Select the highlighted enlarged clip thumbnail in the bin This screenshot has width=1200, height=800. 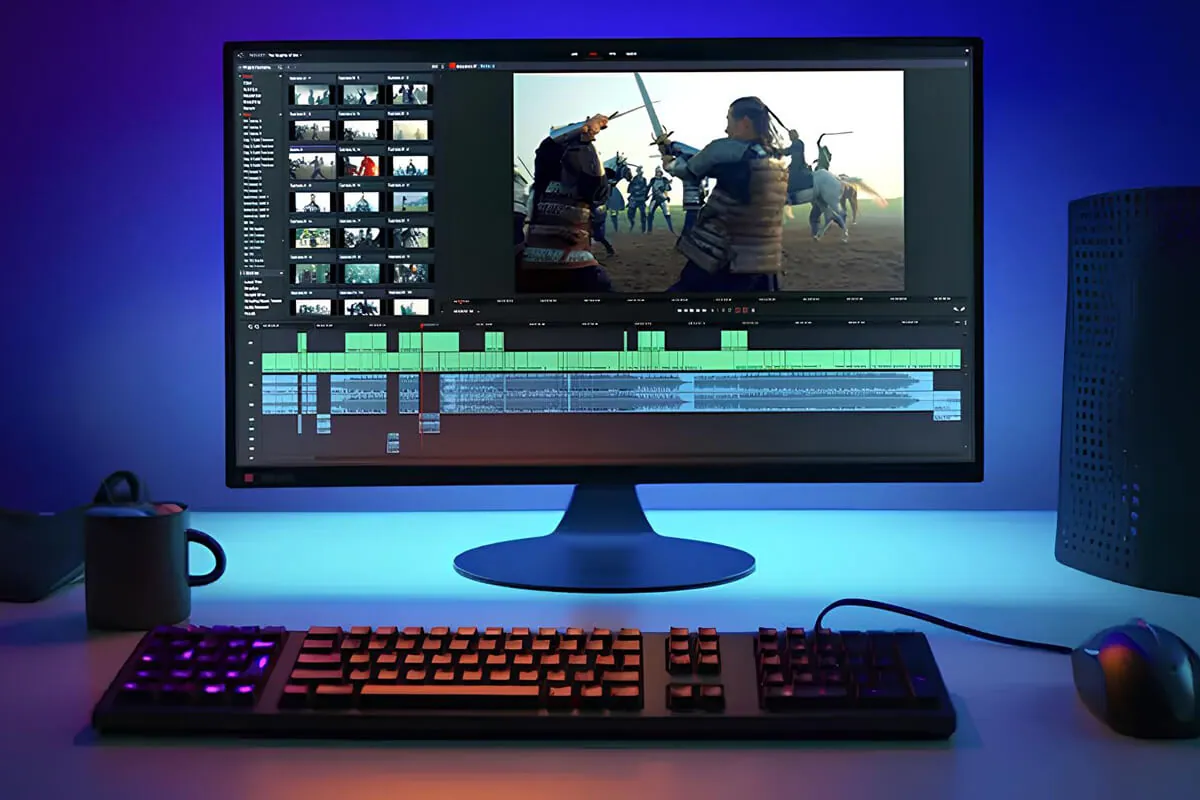pyautogui.click(x=312, y=166)
